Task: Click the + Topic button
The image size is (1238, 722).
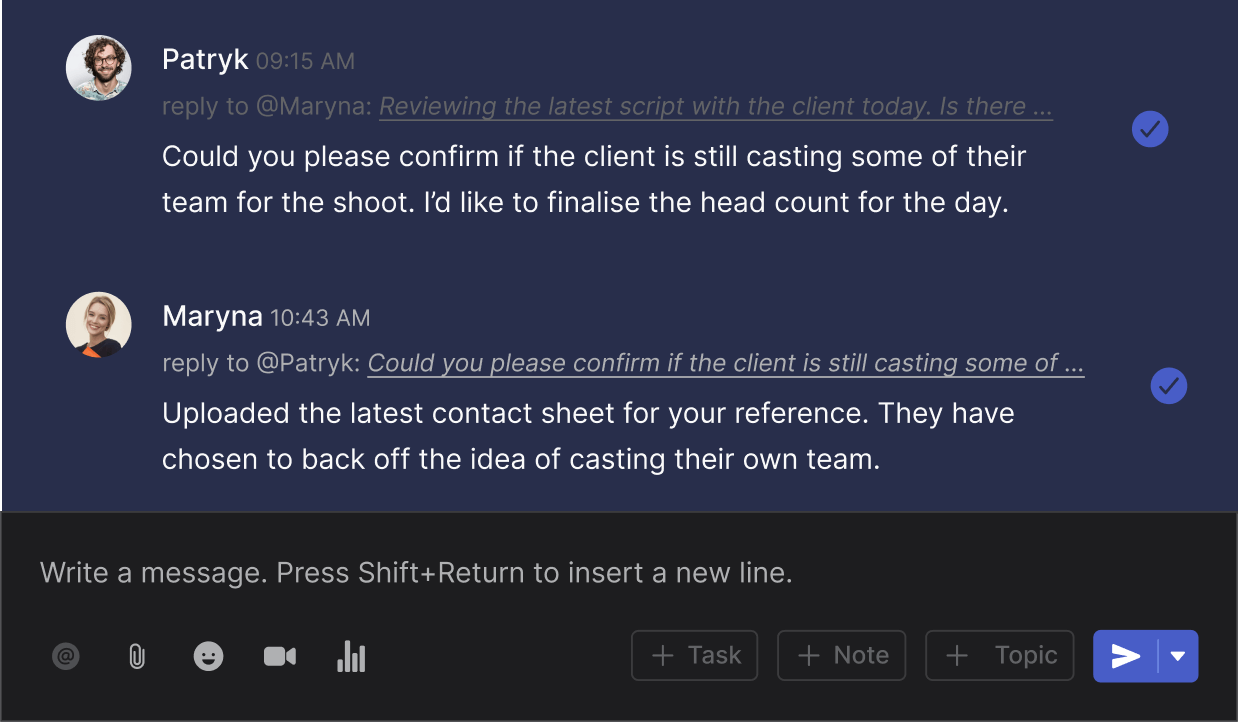Action: coord(1000,656)
